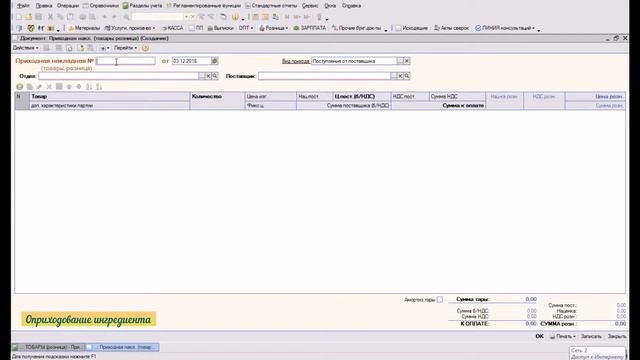Open the Окна menu
The width and height of the screenshot is (640, 360).
click(330, 6)
